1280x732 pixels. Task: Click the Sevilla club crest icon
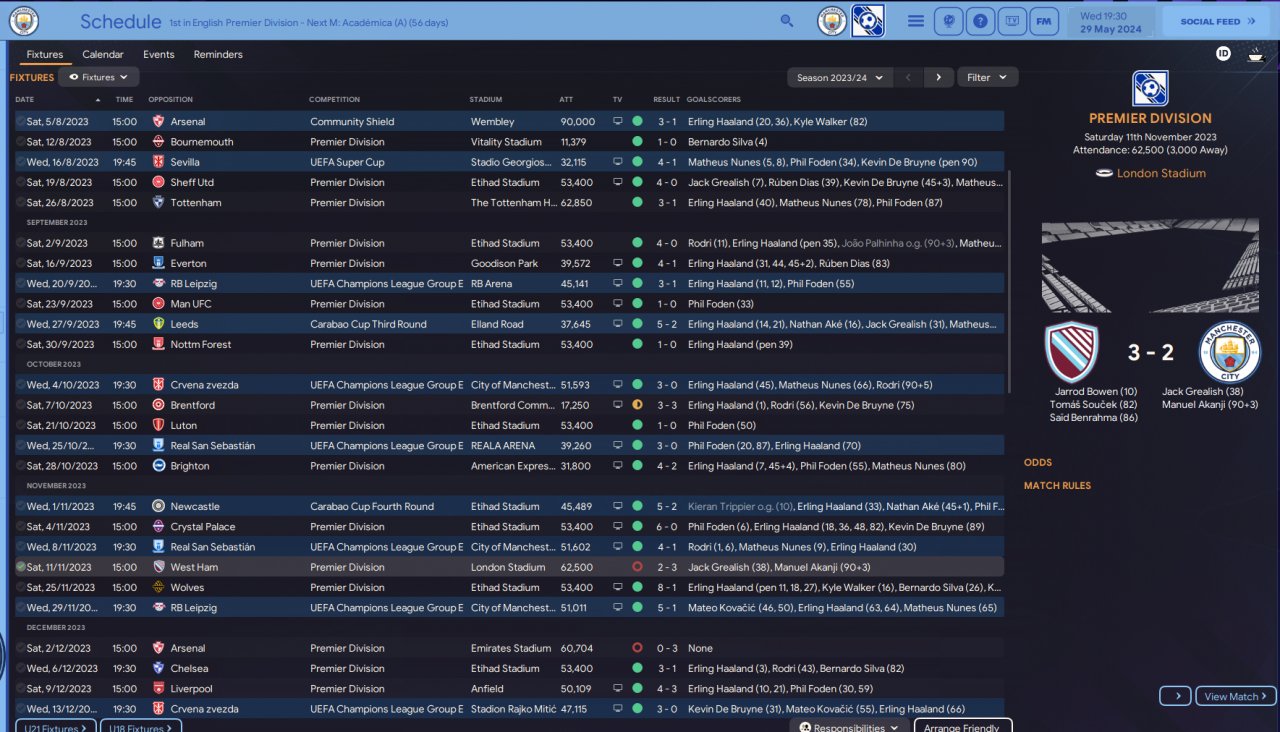158,162
